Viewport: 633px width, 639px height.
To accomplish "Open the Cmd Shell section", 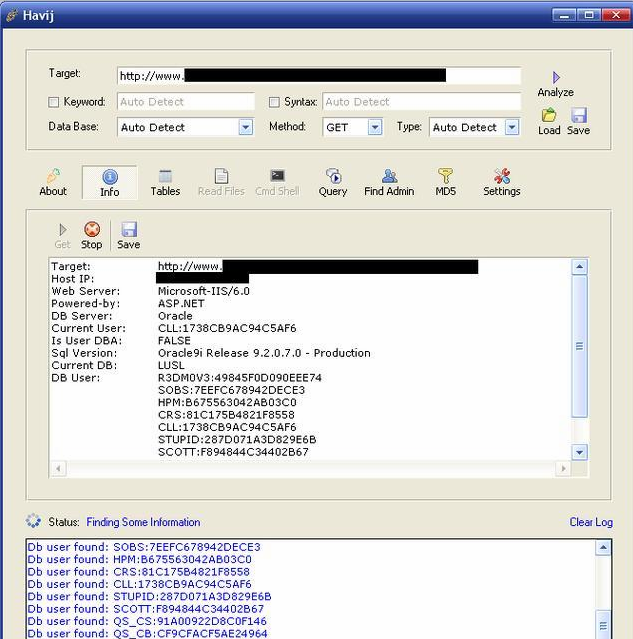I will 277,182.
